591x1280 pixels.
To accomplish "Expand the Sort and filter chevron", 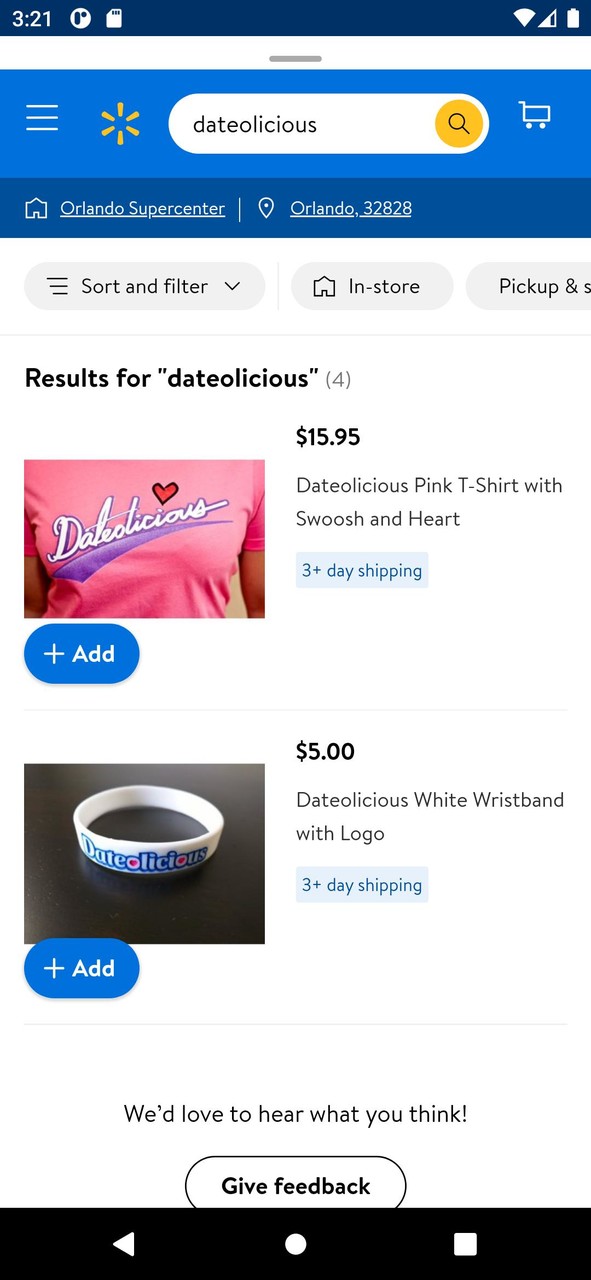I will (232, 286).
